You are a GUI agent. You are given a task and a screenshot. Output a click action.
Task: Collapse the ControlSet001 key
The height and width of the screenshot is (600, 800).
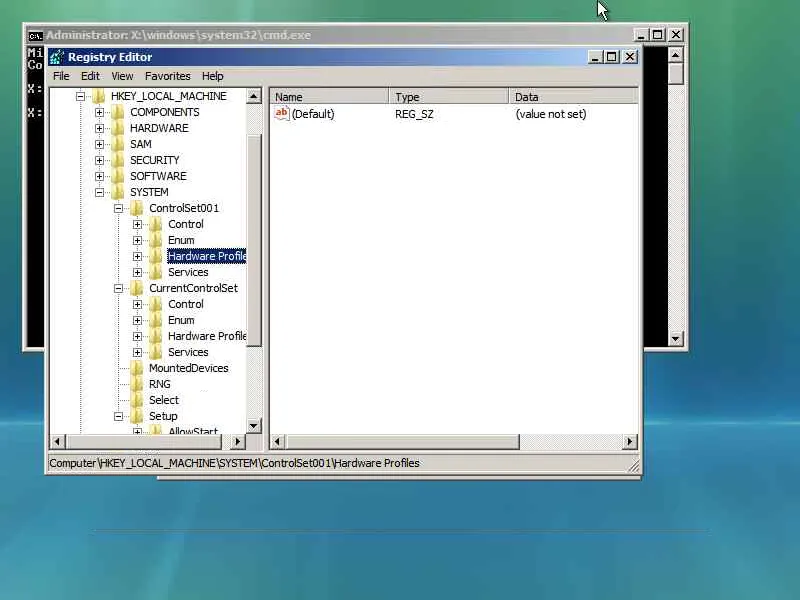pos(118,208)
